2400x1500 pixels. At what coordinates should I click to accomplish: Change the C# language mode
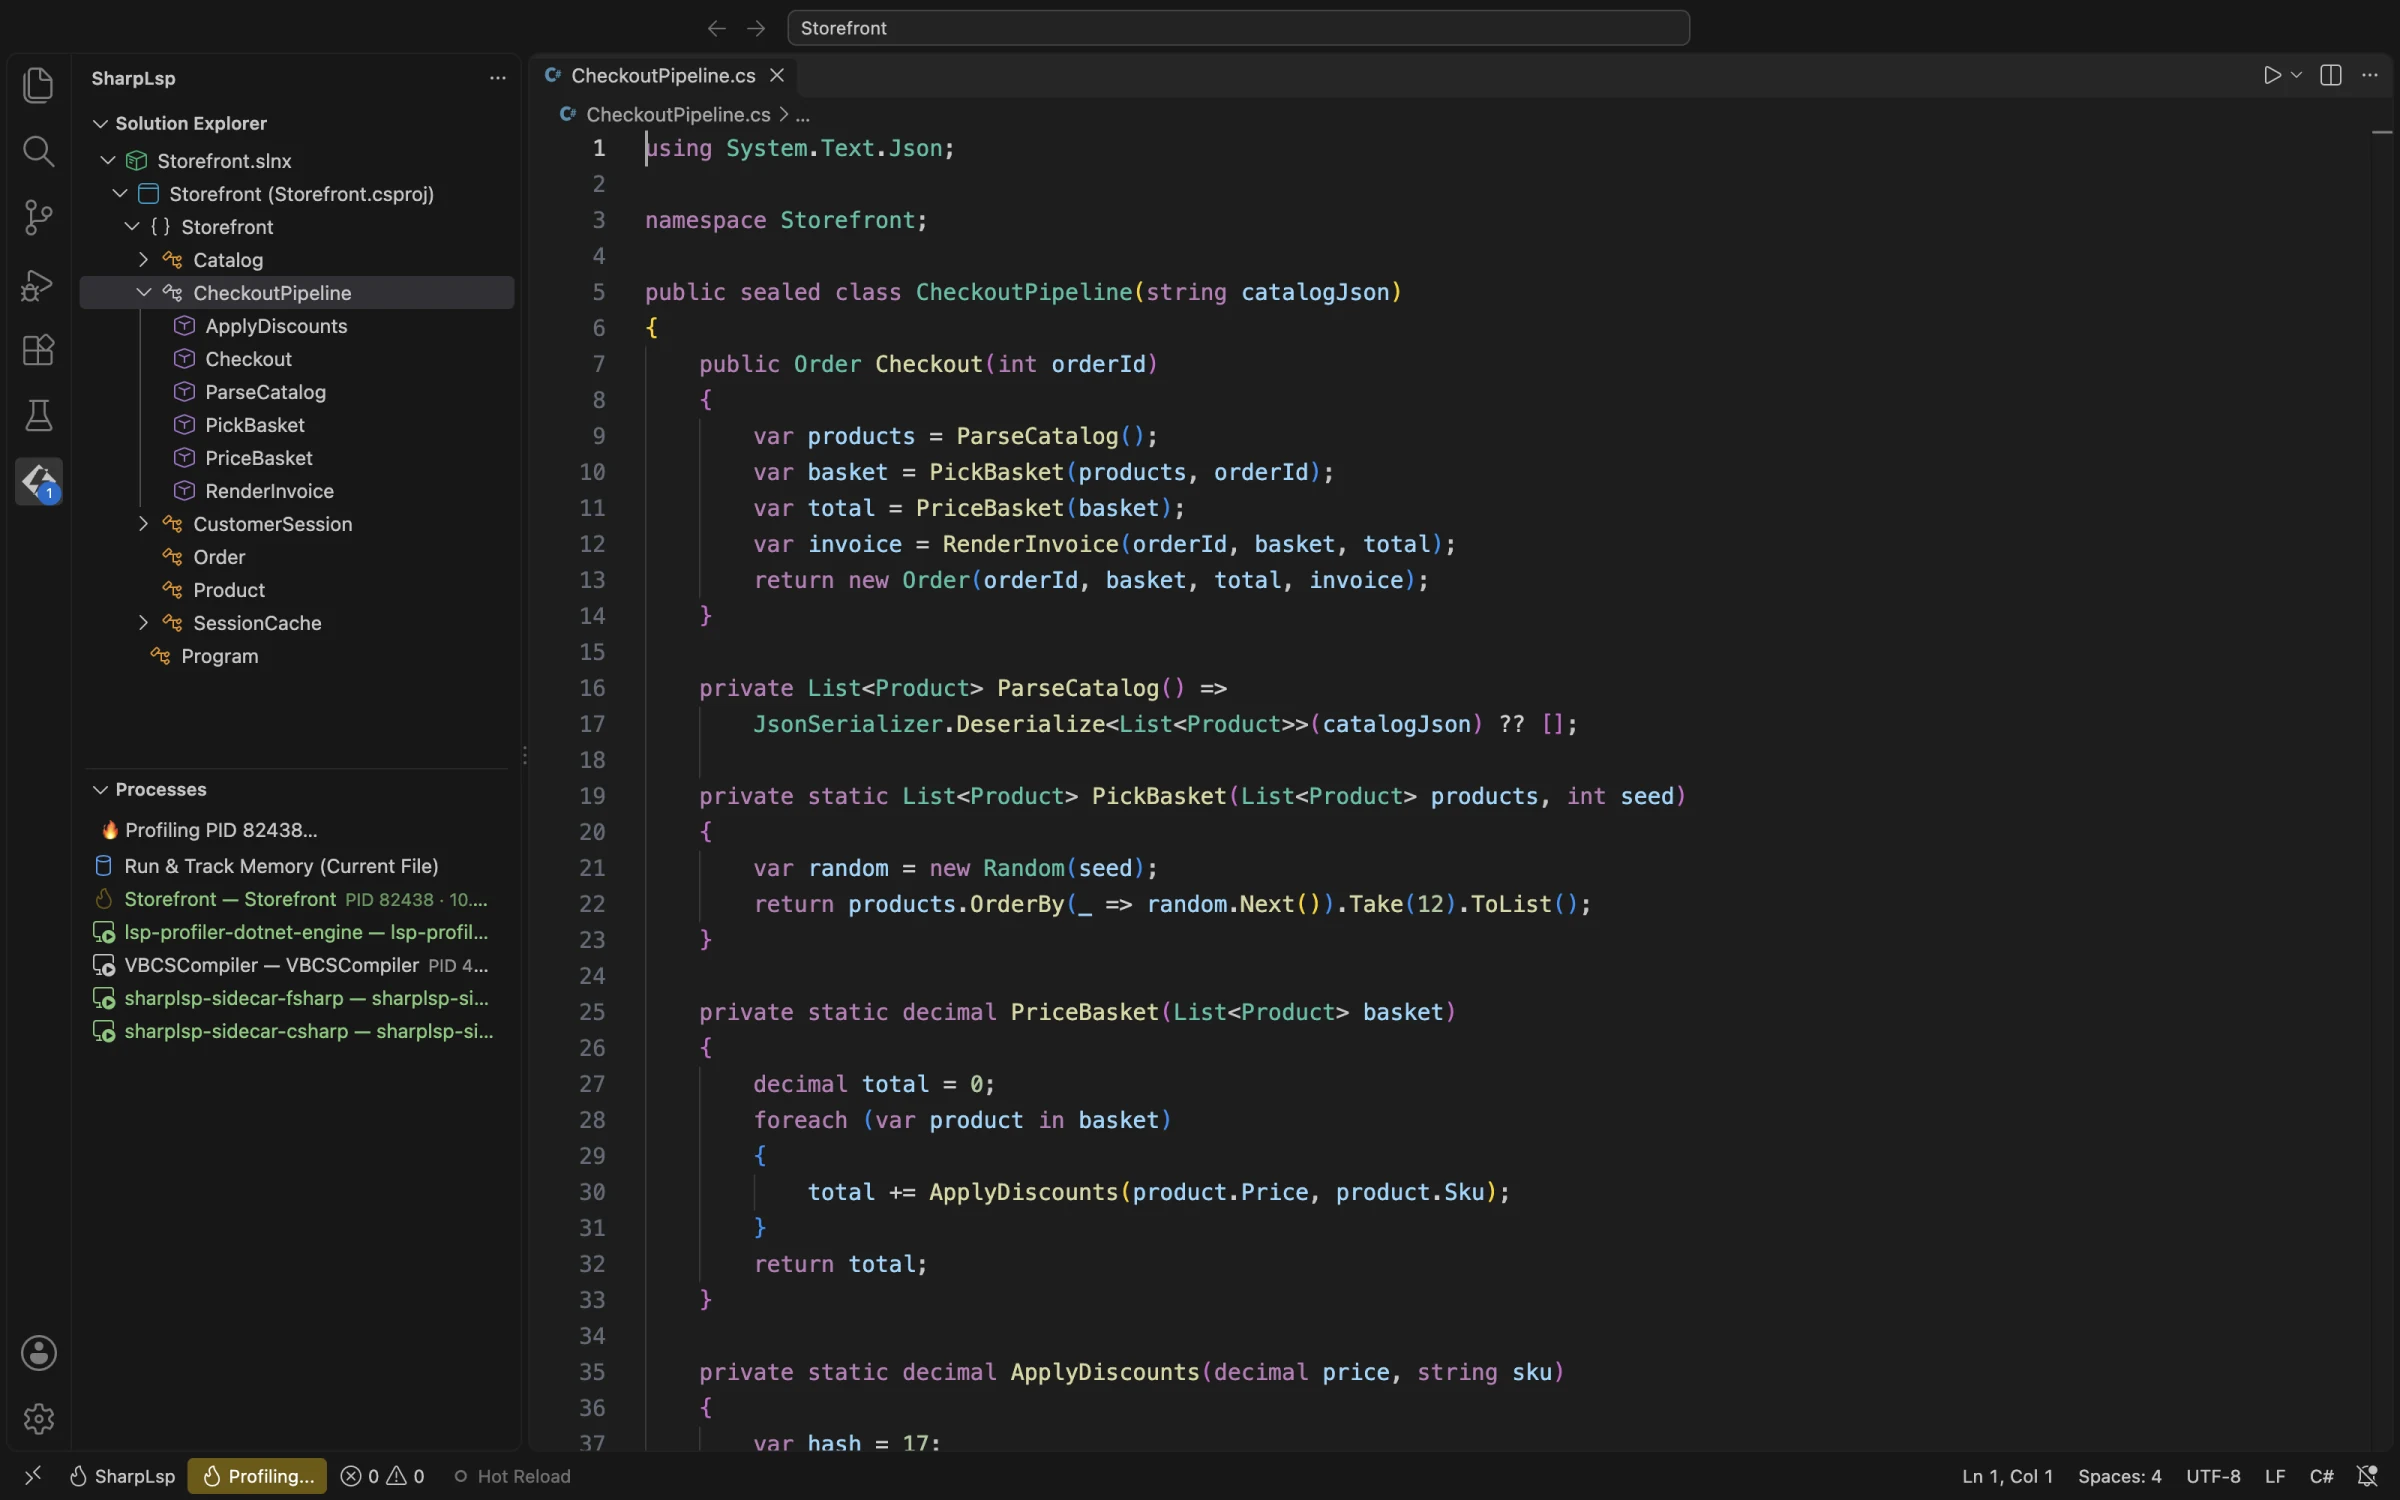(2321, 1476)
